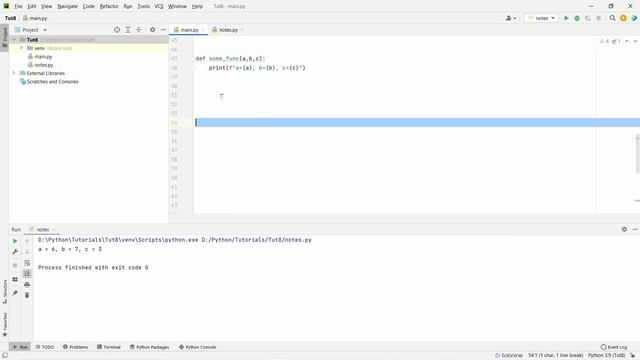The image size is (640, 360).
Task: Open the Python Console tool window
Action: (198, 347)
